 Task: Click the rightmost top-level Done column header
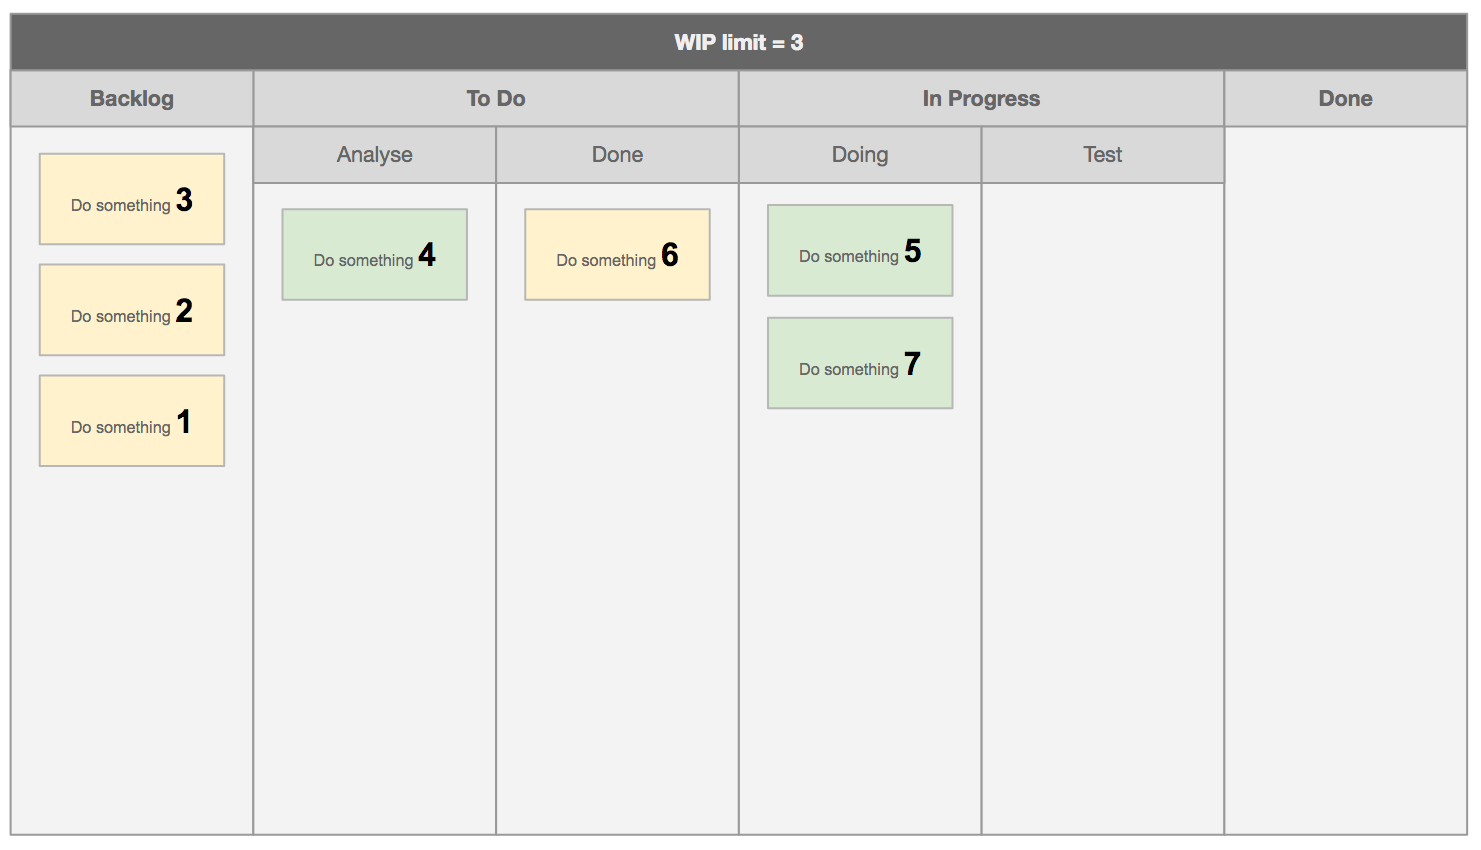pyautogui.click(x=1345, y=98)
